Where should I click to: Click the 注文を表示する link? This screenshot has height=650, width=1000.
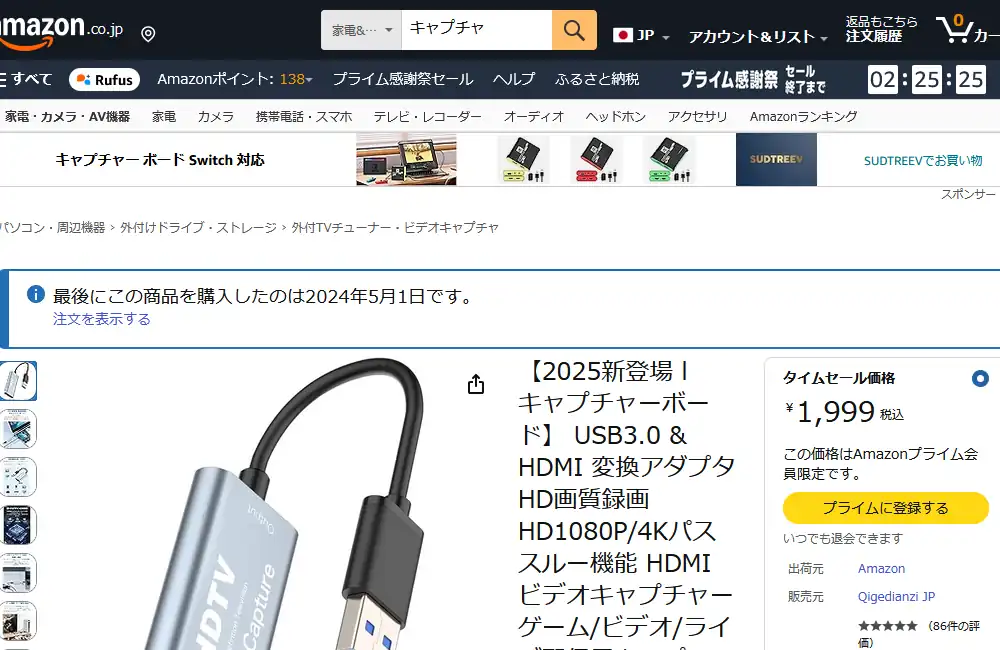(x=101, y=319)
